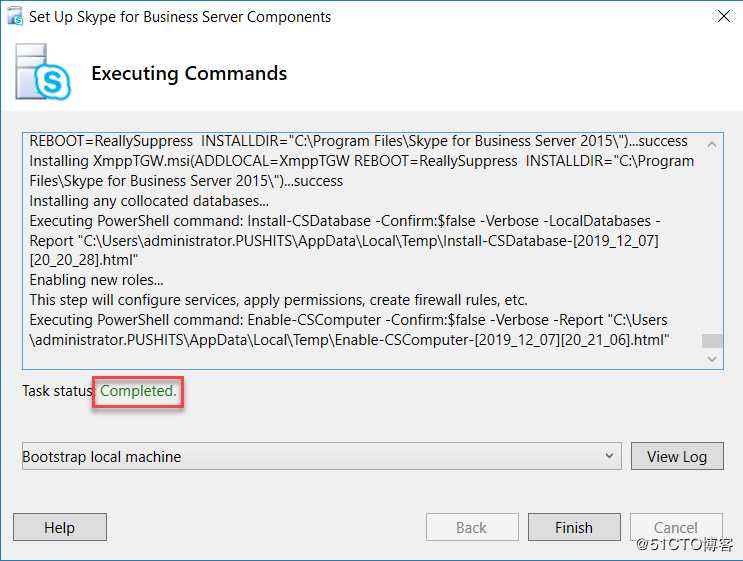
Task: Click the green 'Completed.' status text
Action: point(138,391)
